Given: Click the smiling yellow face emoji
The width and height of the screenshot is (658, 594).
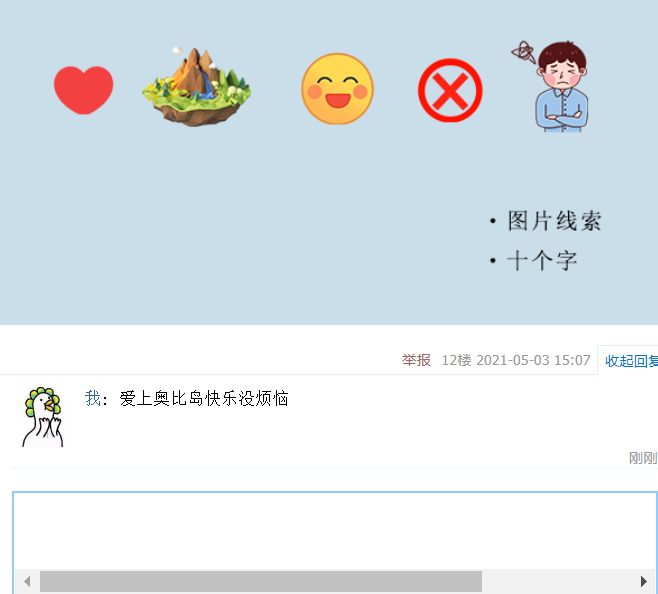Looking at the screenshot, I should coord(337,89).
